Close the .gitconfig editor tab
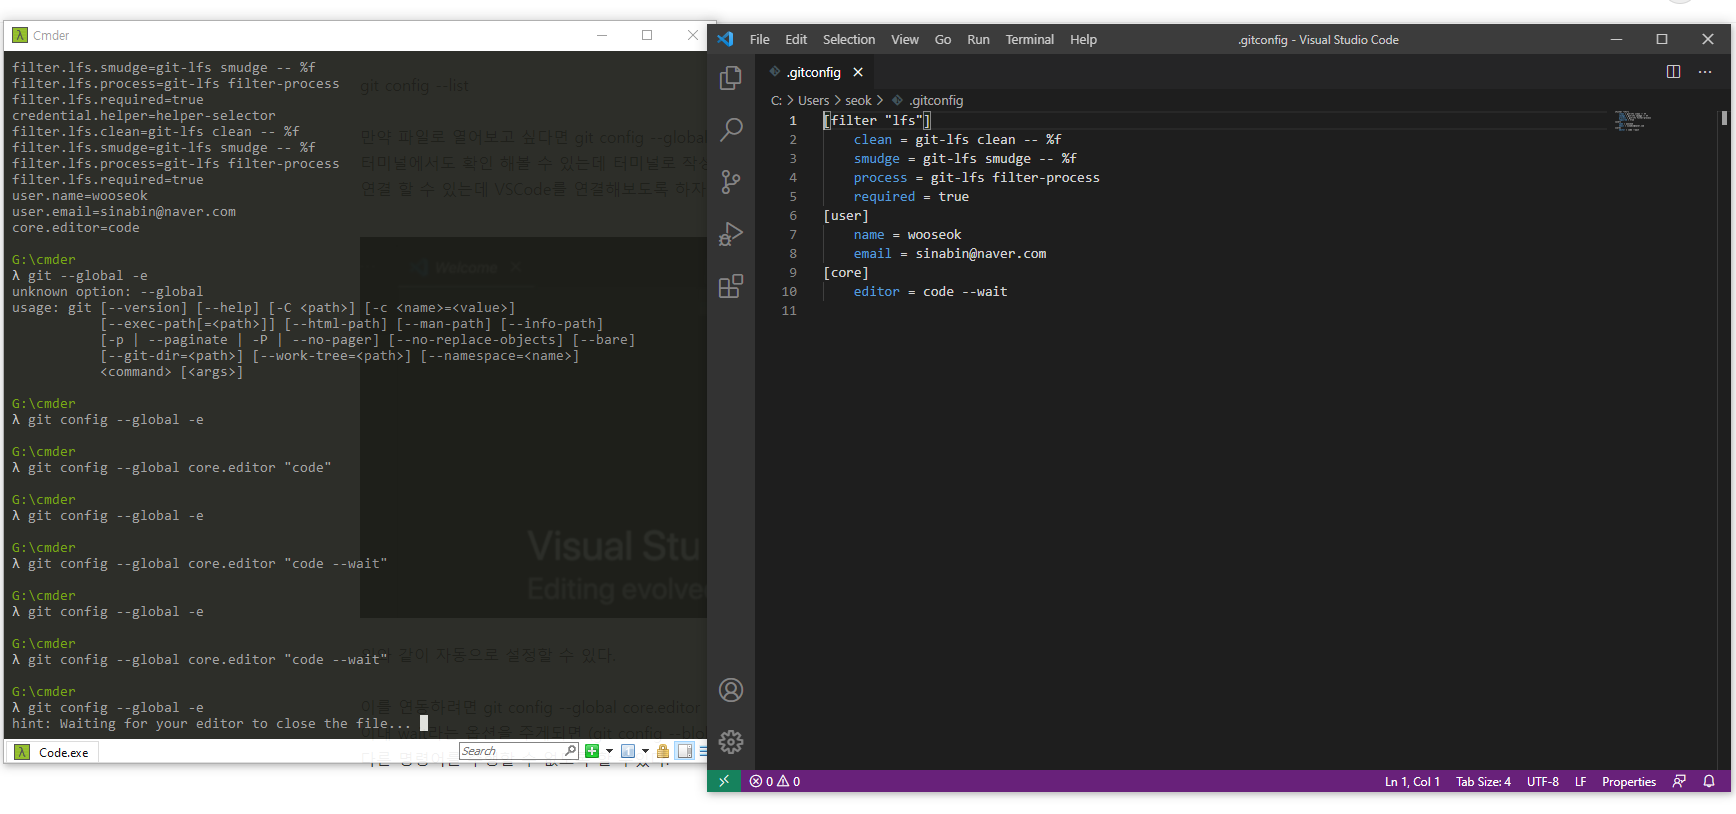This screenshot has height=814, width=1736. (858, 72)
